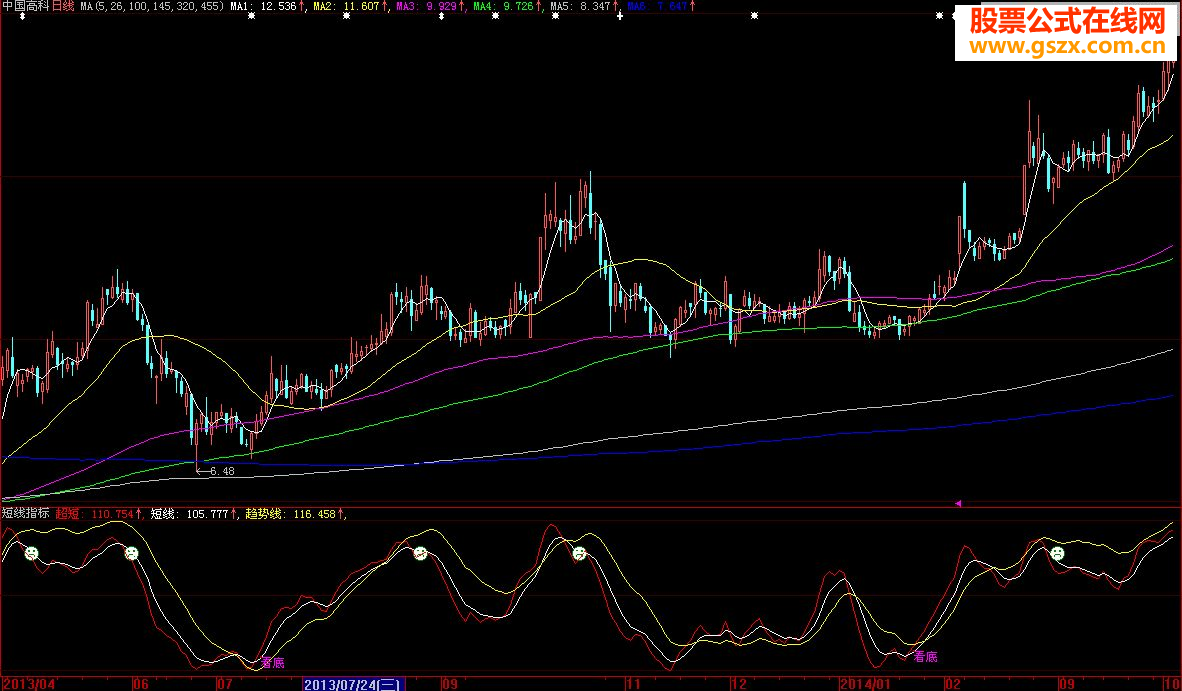This screenshot has height=691, width=1182.
Task: Click the second smiley marker from left
Action: pyautogui.click(x=131, y=554)
